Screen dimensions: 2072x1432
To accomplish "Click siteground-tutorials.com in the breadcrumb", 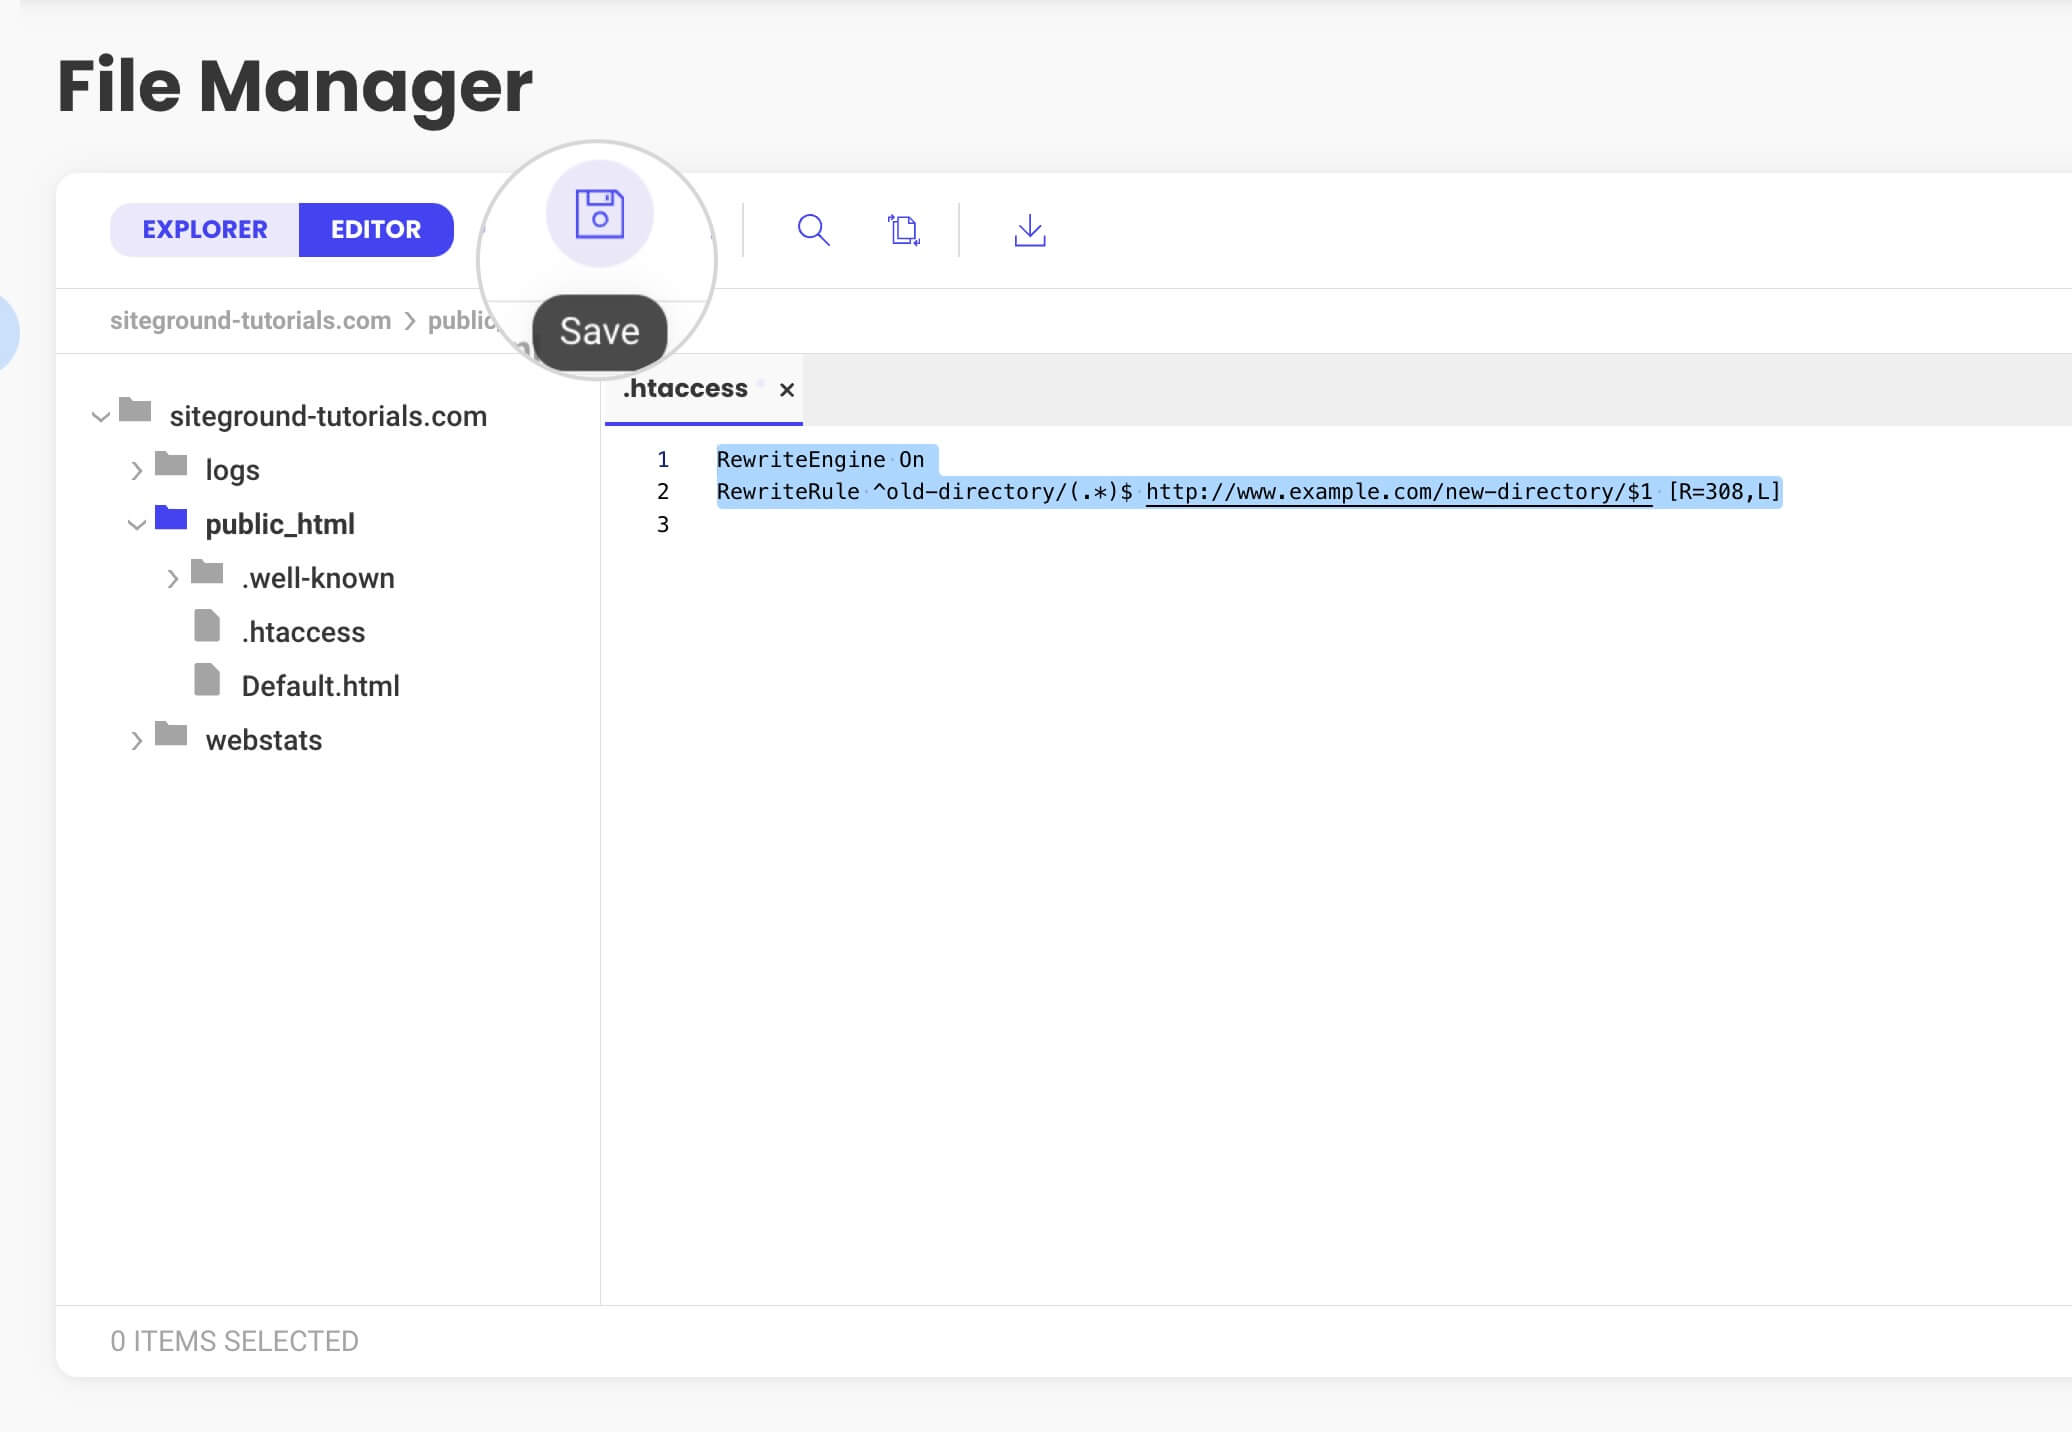I will [250, 320].
